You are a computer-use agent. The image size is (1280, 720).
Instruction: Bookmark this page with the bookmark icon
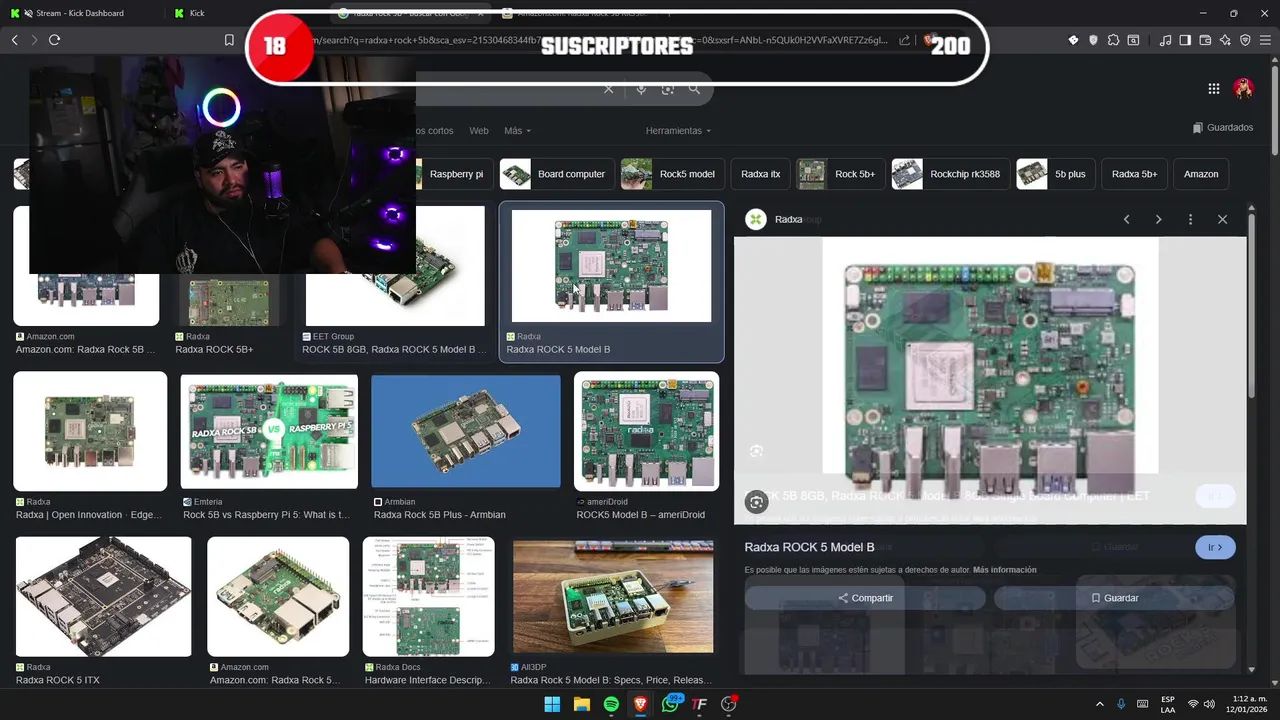click(x=229, y=40)
